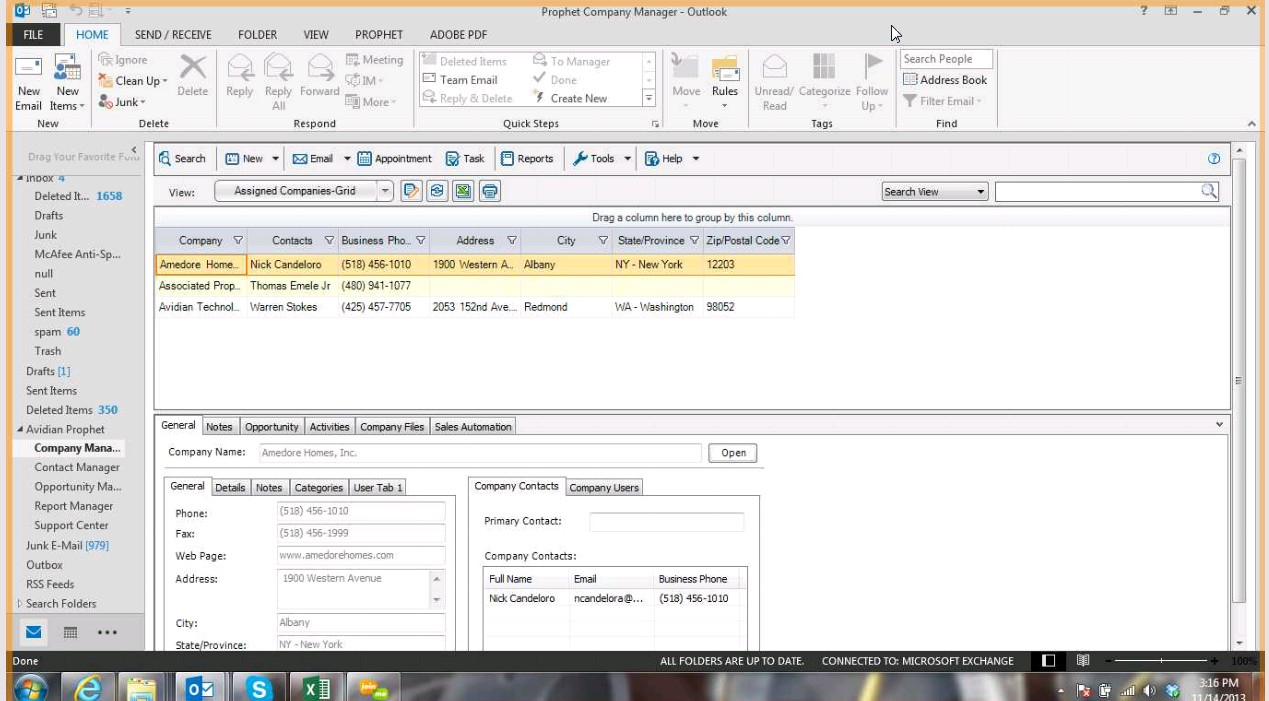The image size is (1269, 701).
Task: Toggle the Address column filter
Action: 512,241
